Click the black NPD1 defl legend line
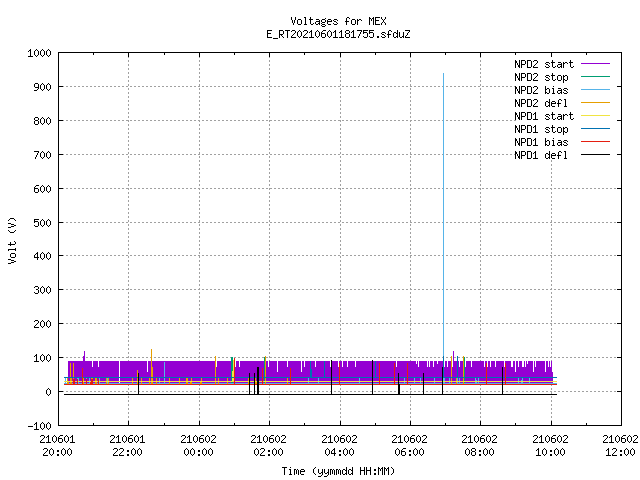This screenshot has height=480, width=640. point(596,155)
